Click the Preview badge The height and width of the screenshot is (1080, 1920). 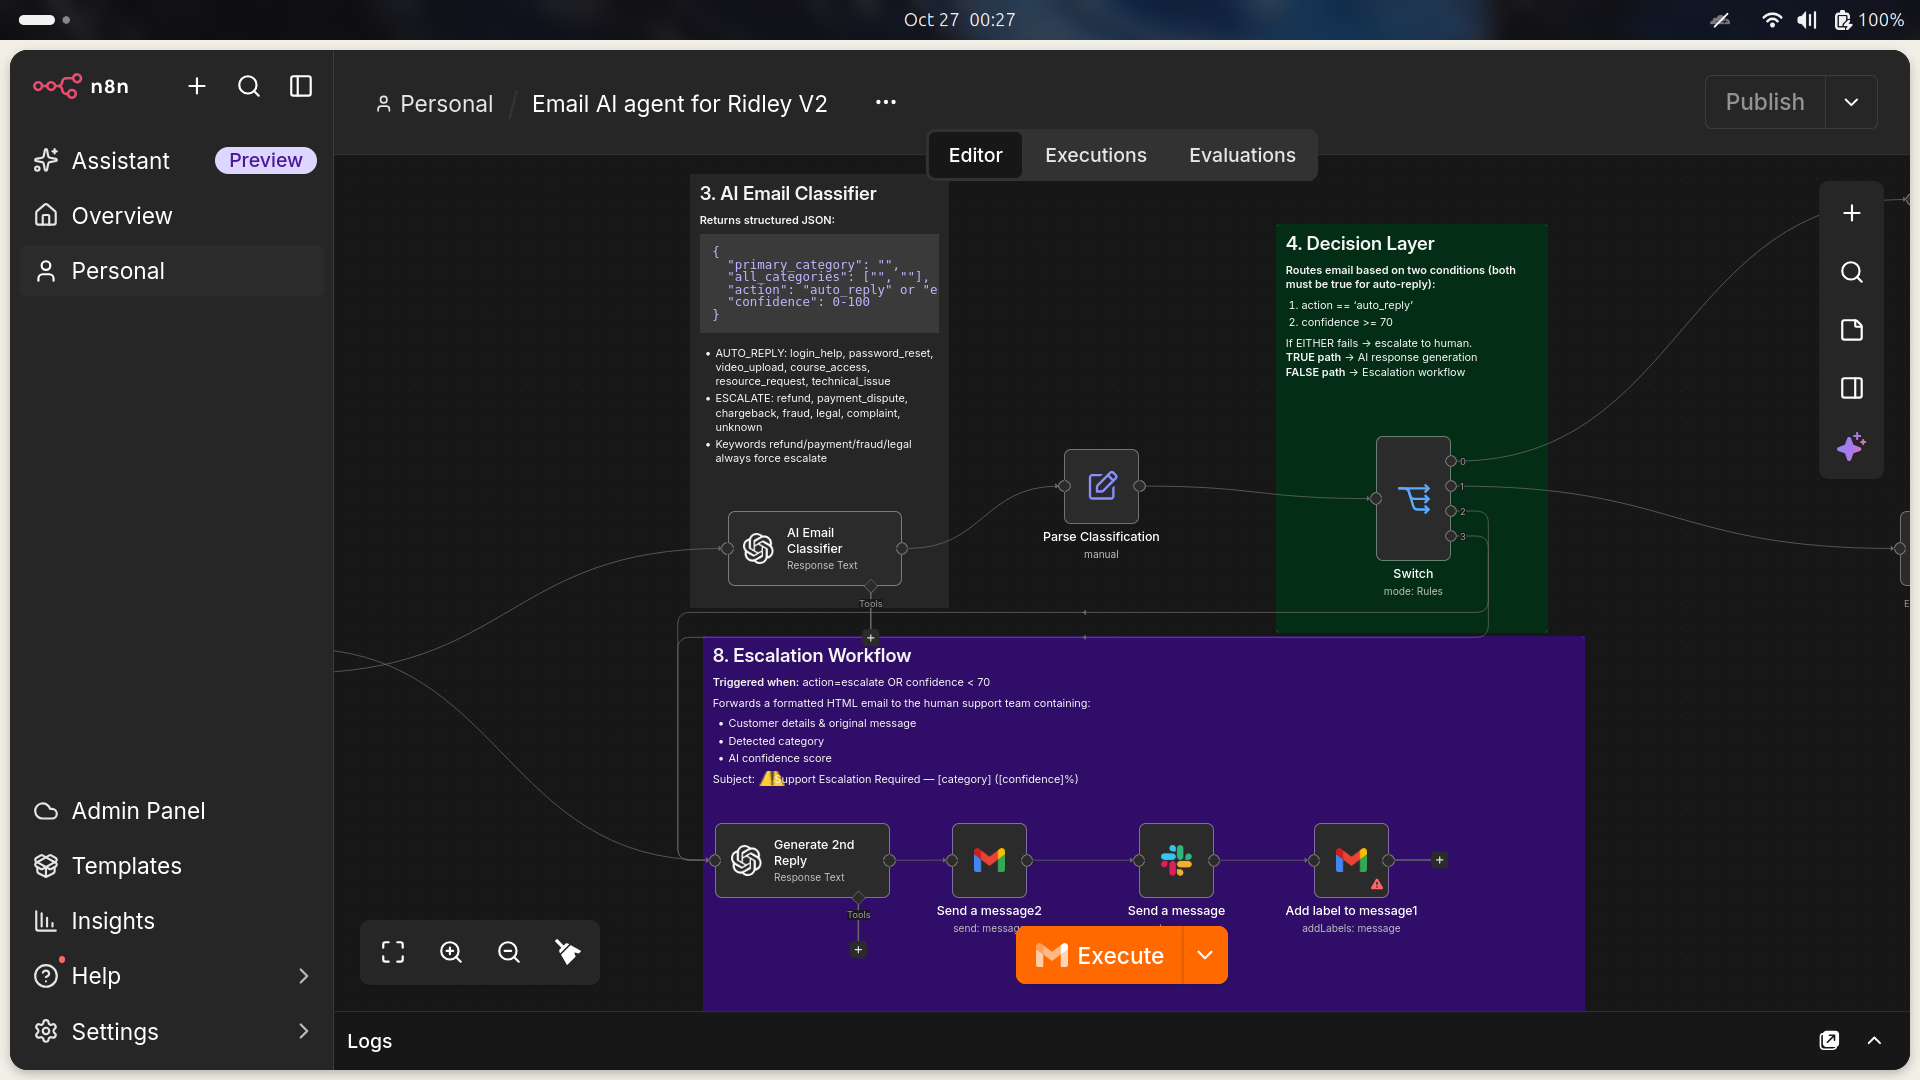click(x=265, y=160)
